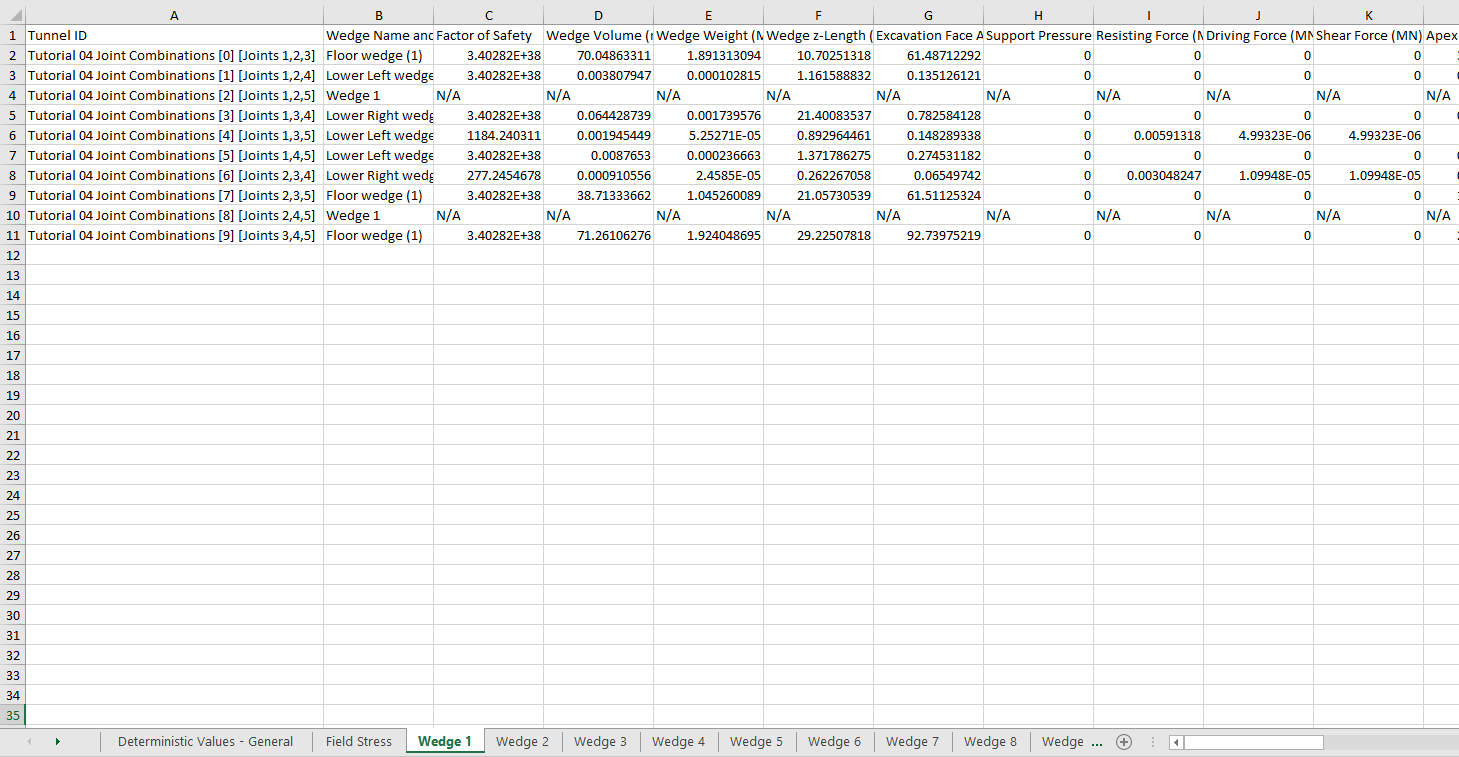
Task: Select row 11 header
Action: (12, 235)
